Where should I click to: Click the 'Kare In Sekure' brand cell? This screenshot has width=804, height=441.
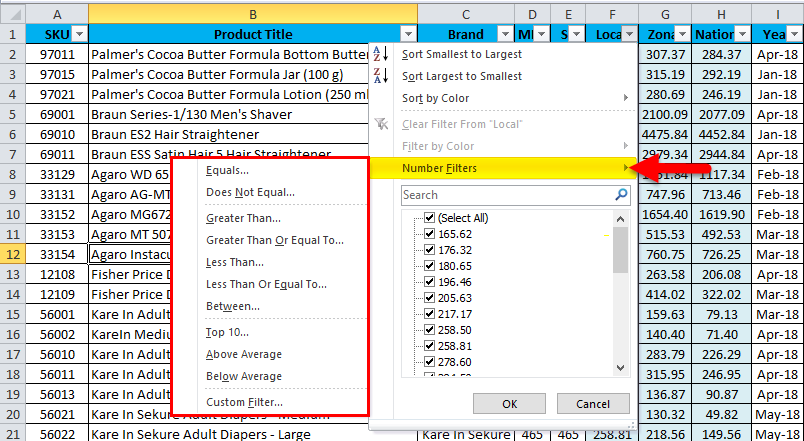pos(466,434)
